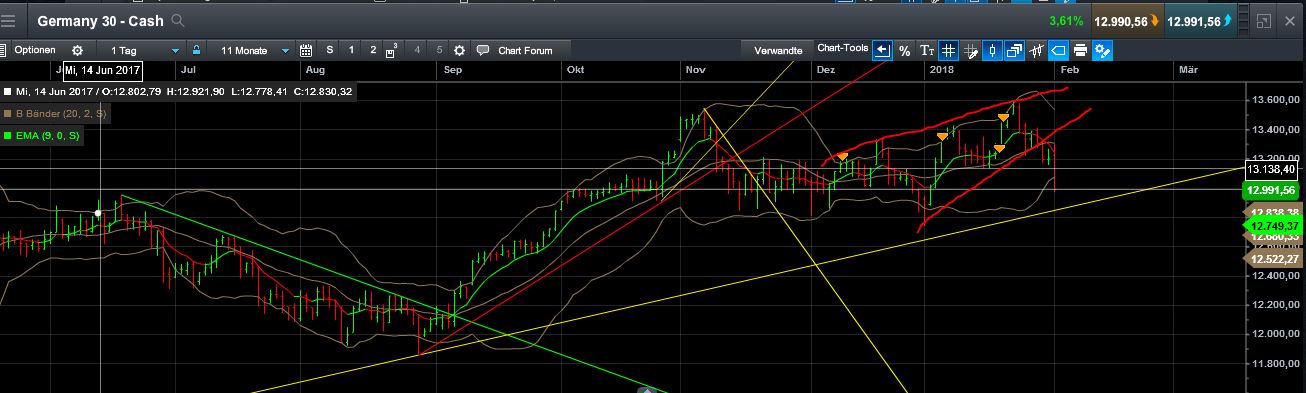1306x393 pixels.
Task: Click the 2018 label on time axis
Action: click(941, 70)
